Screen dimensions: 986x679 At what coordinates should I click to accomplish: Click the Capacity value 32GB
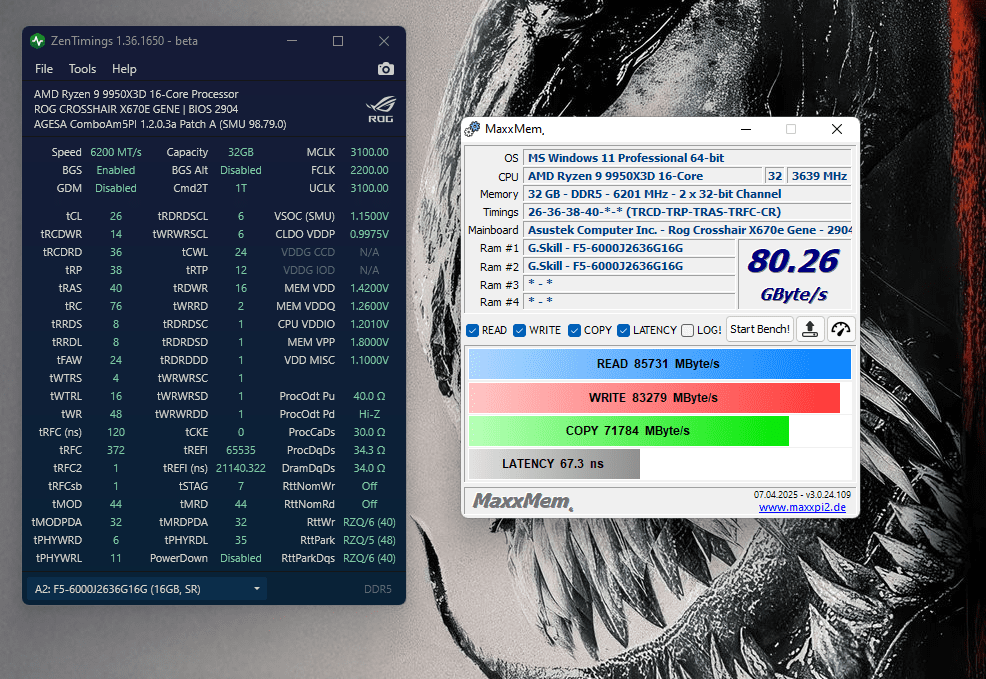(x=241, y=152)
